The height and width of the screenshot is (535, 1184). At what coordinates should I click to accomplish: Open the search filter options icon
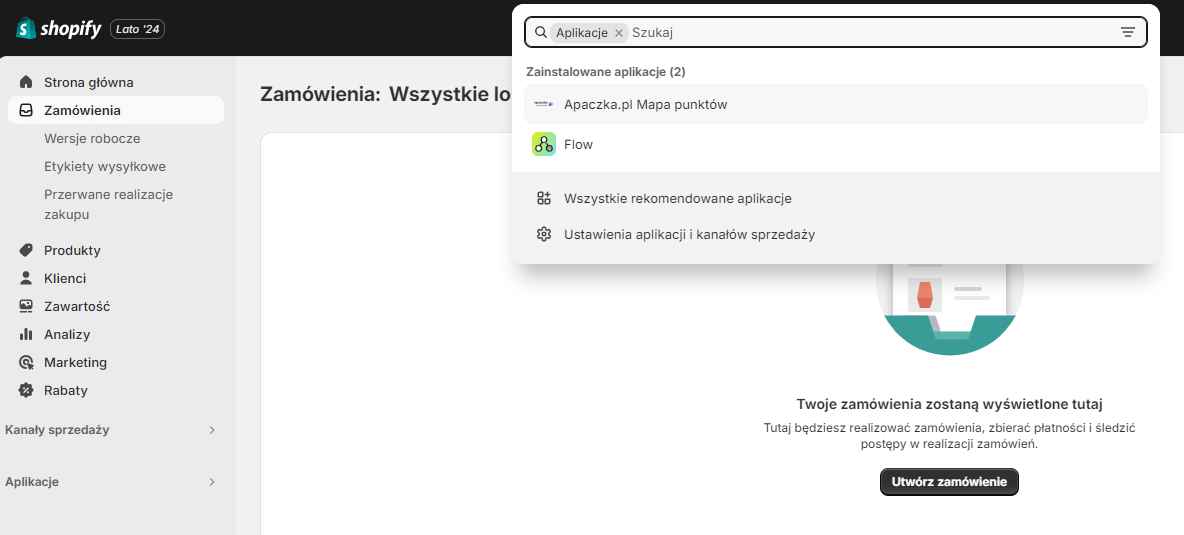pos(1127,32)
